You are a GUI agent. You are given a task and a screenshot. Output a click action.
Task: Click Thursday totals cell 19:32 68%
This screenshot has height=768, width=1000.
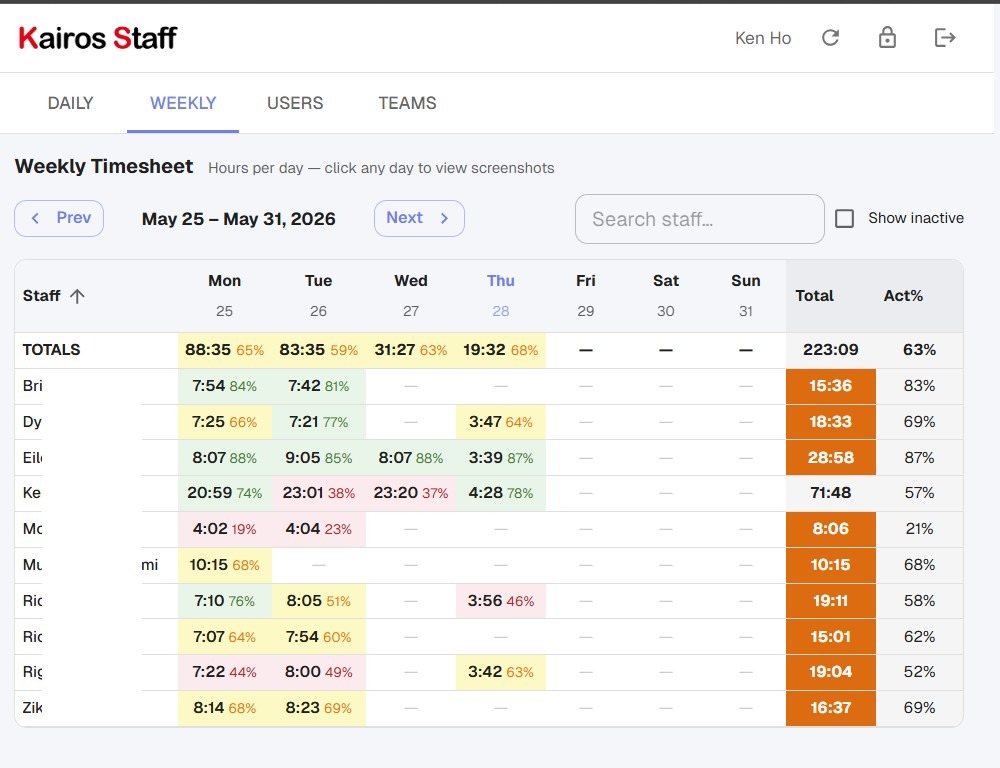pyautogui.click(x=501, y=350)
